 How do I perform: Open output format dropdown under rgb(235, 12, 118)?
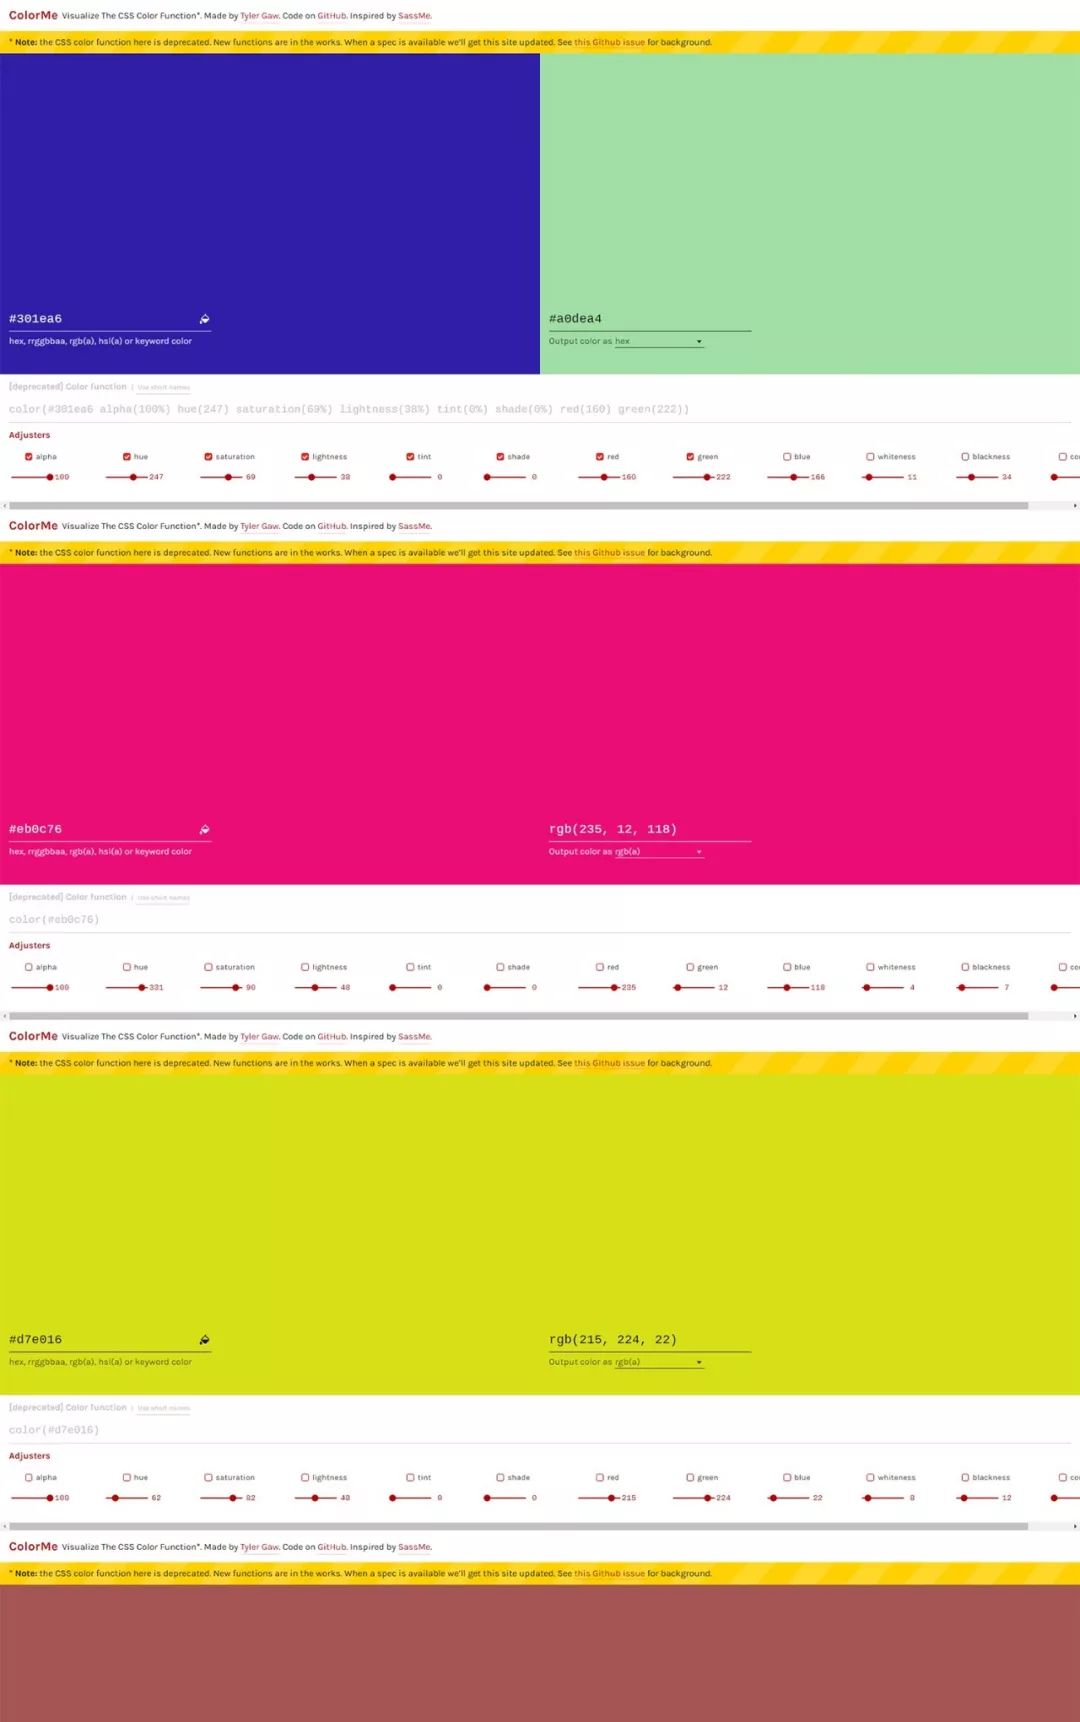tap(658, 852)
